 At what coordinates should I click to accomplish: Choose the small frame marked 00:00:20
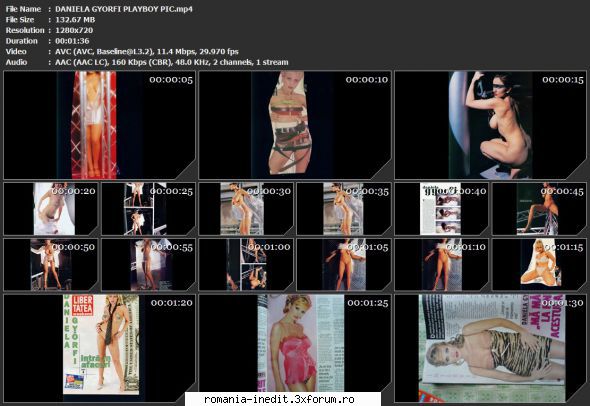51,209
